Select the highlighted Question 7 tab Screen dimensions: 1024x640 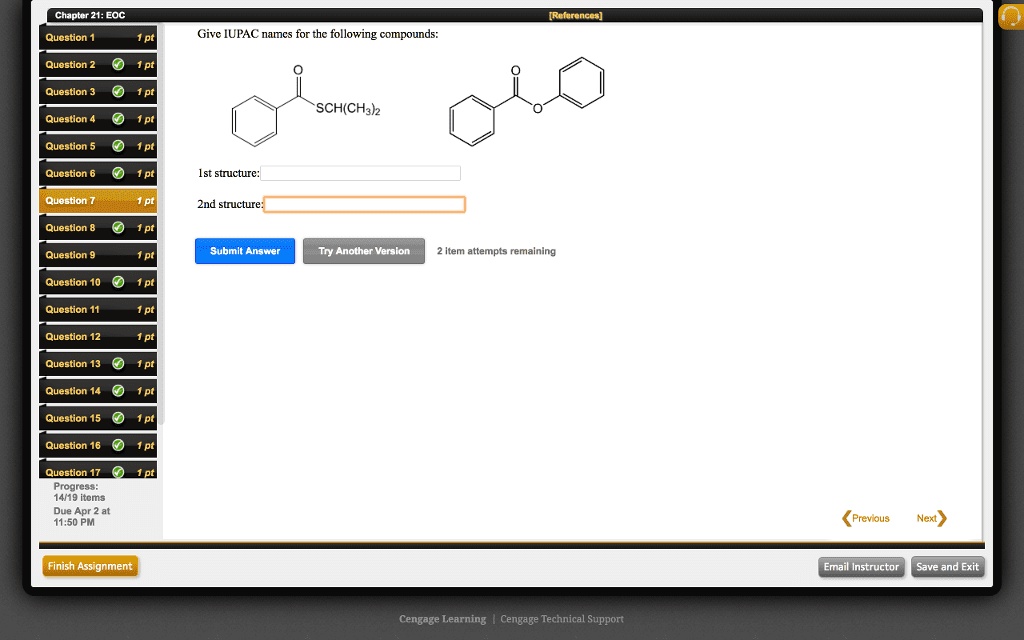[x=80, y=200]
